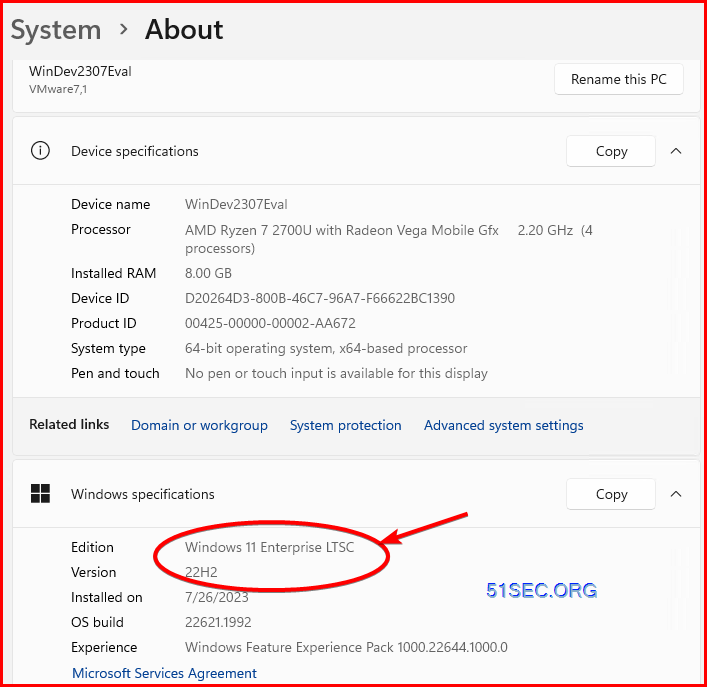This screenshot has height=687, width=707.
Task: Open the System protection link
Action: (x=345, y=425)
